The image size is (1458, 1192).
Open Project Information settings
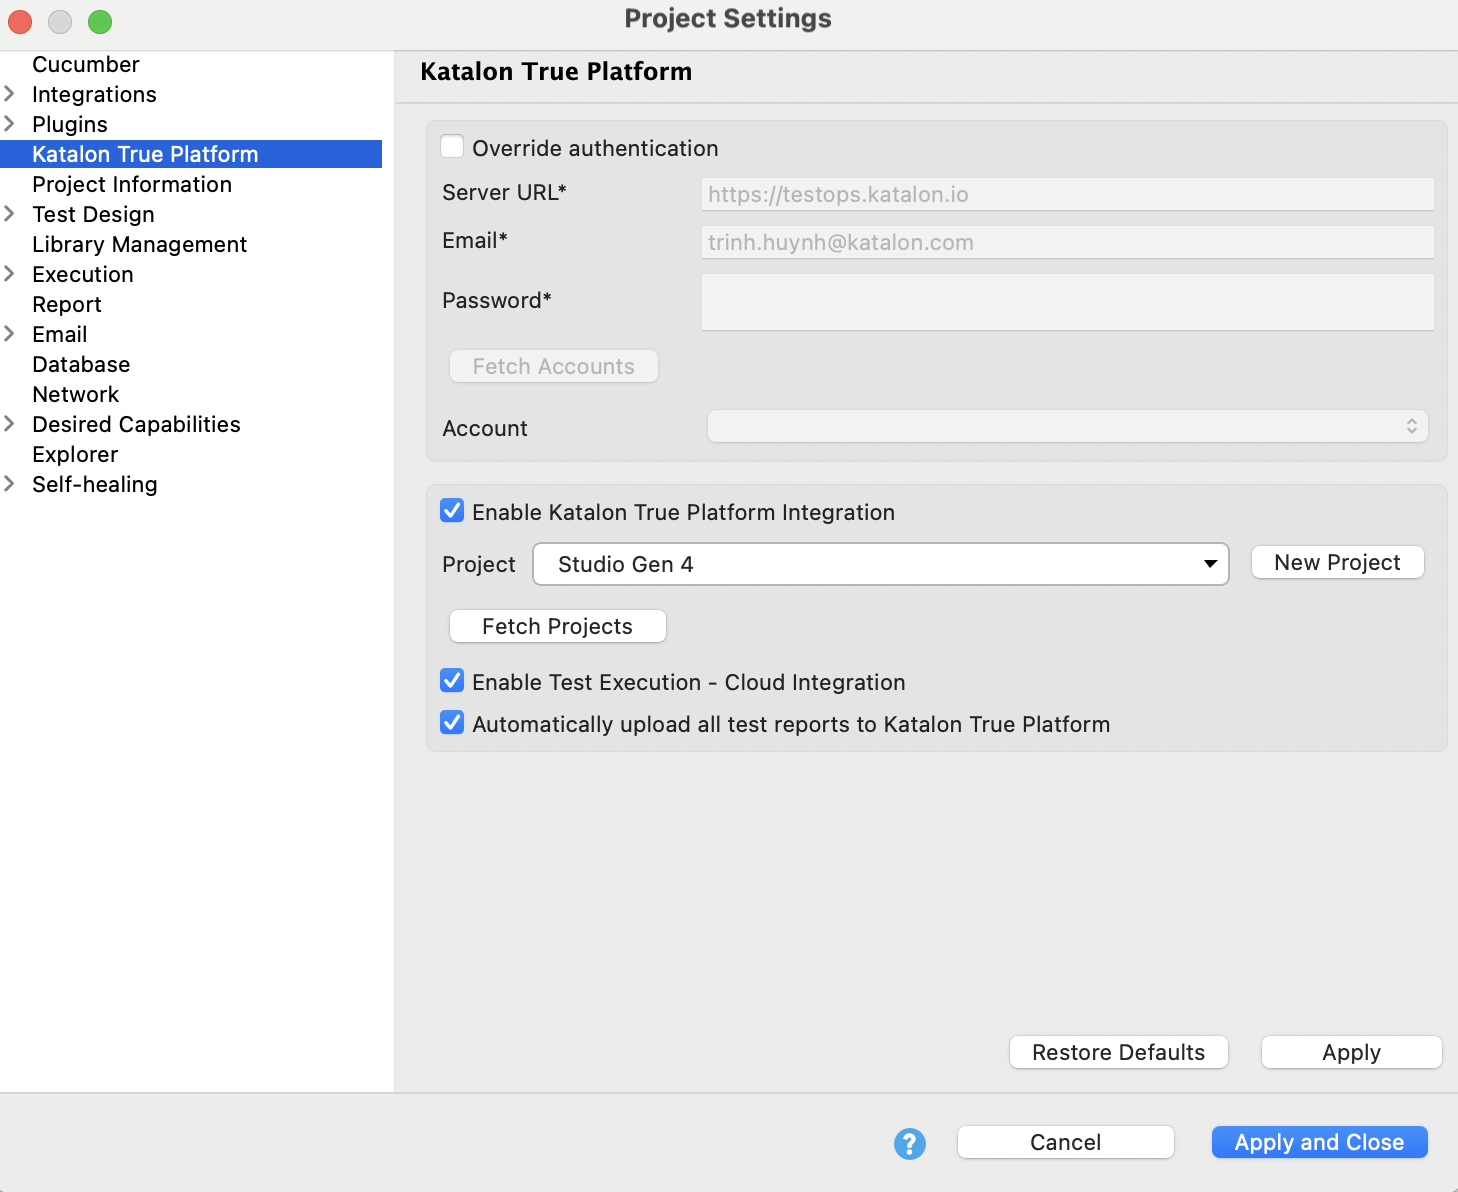coord(131,184)
